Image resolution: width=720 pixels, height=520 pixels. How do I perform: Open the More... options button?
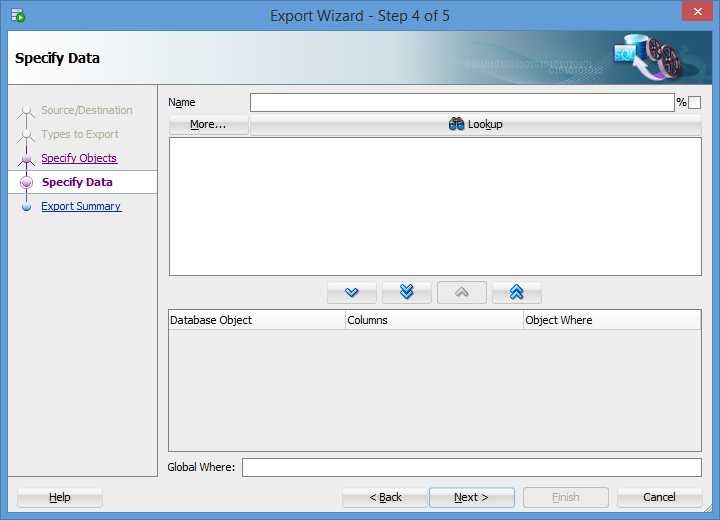(208, 125)
